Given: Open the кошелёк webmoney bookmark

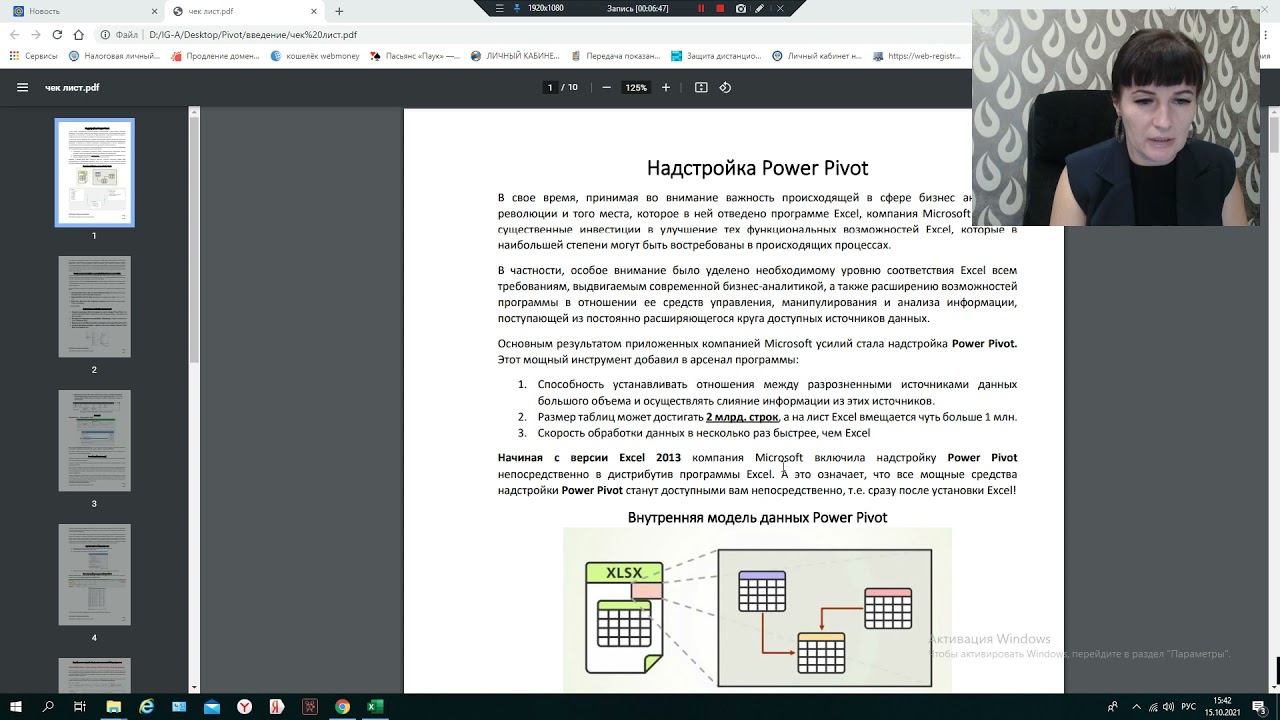Looking at the screenshot, I should [315, 56].
